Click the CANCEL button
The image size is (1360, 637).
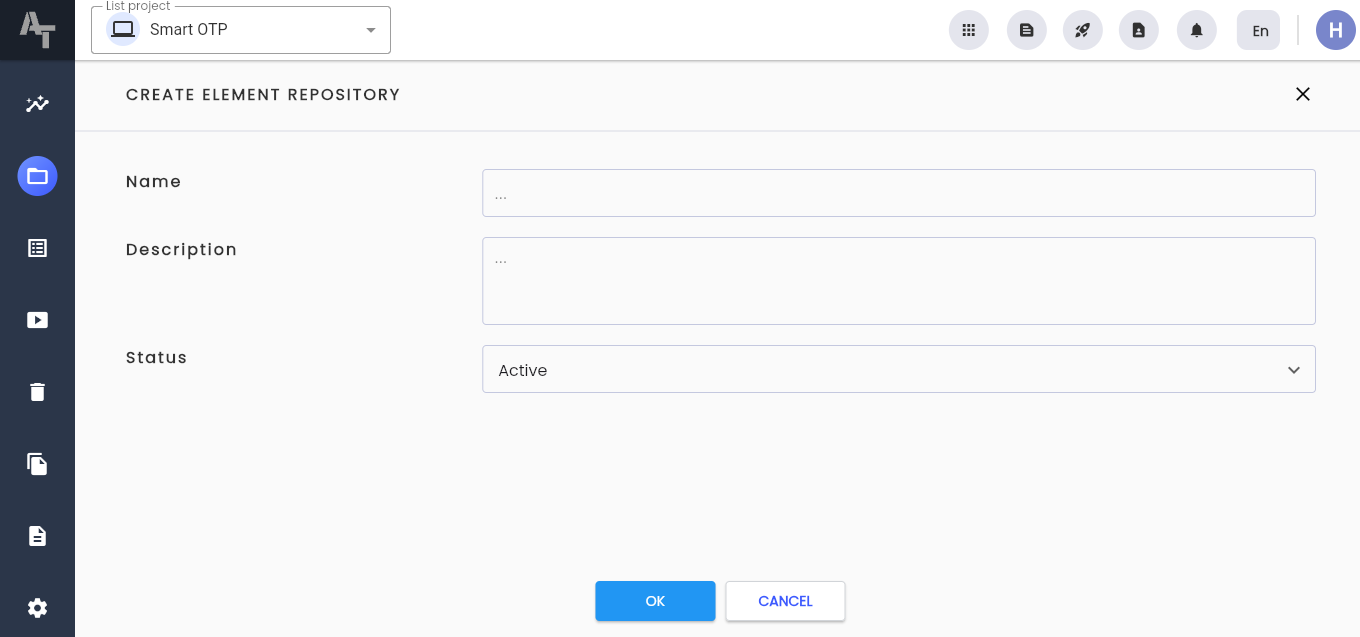point(785,601)
